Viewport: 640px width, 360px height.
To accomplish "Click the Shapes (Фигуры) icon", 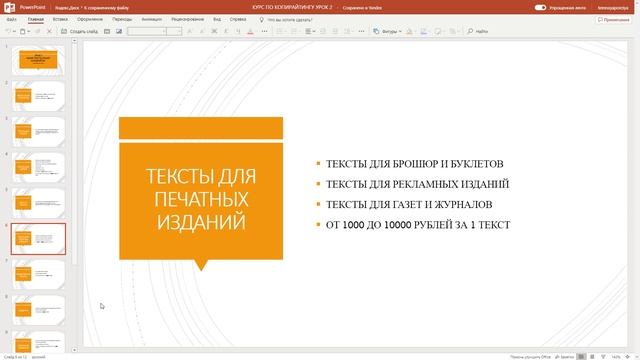I will pyautogui.click(x=376, y=31).
